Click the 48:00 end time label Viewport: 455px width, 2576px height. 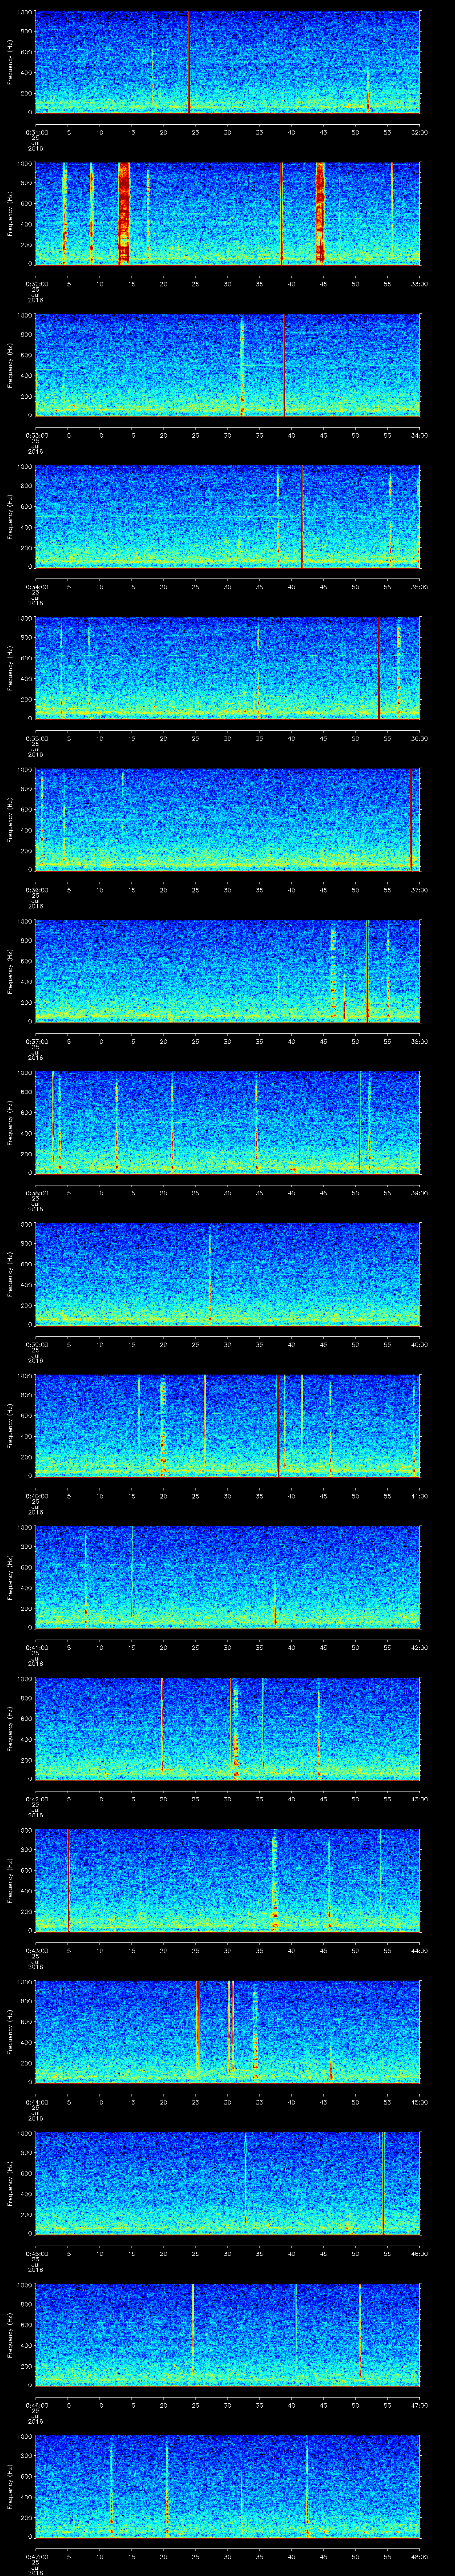419,2558
